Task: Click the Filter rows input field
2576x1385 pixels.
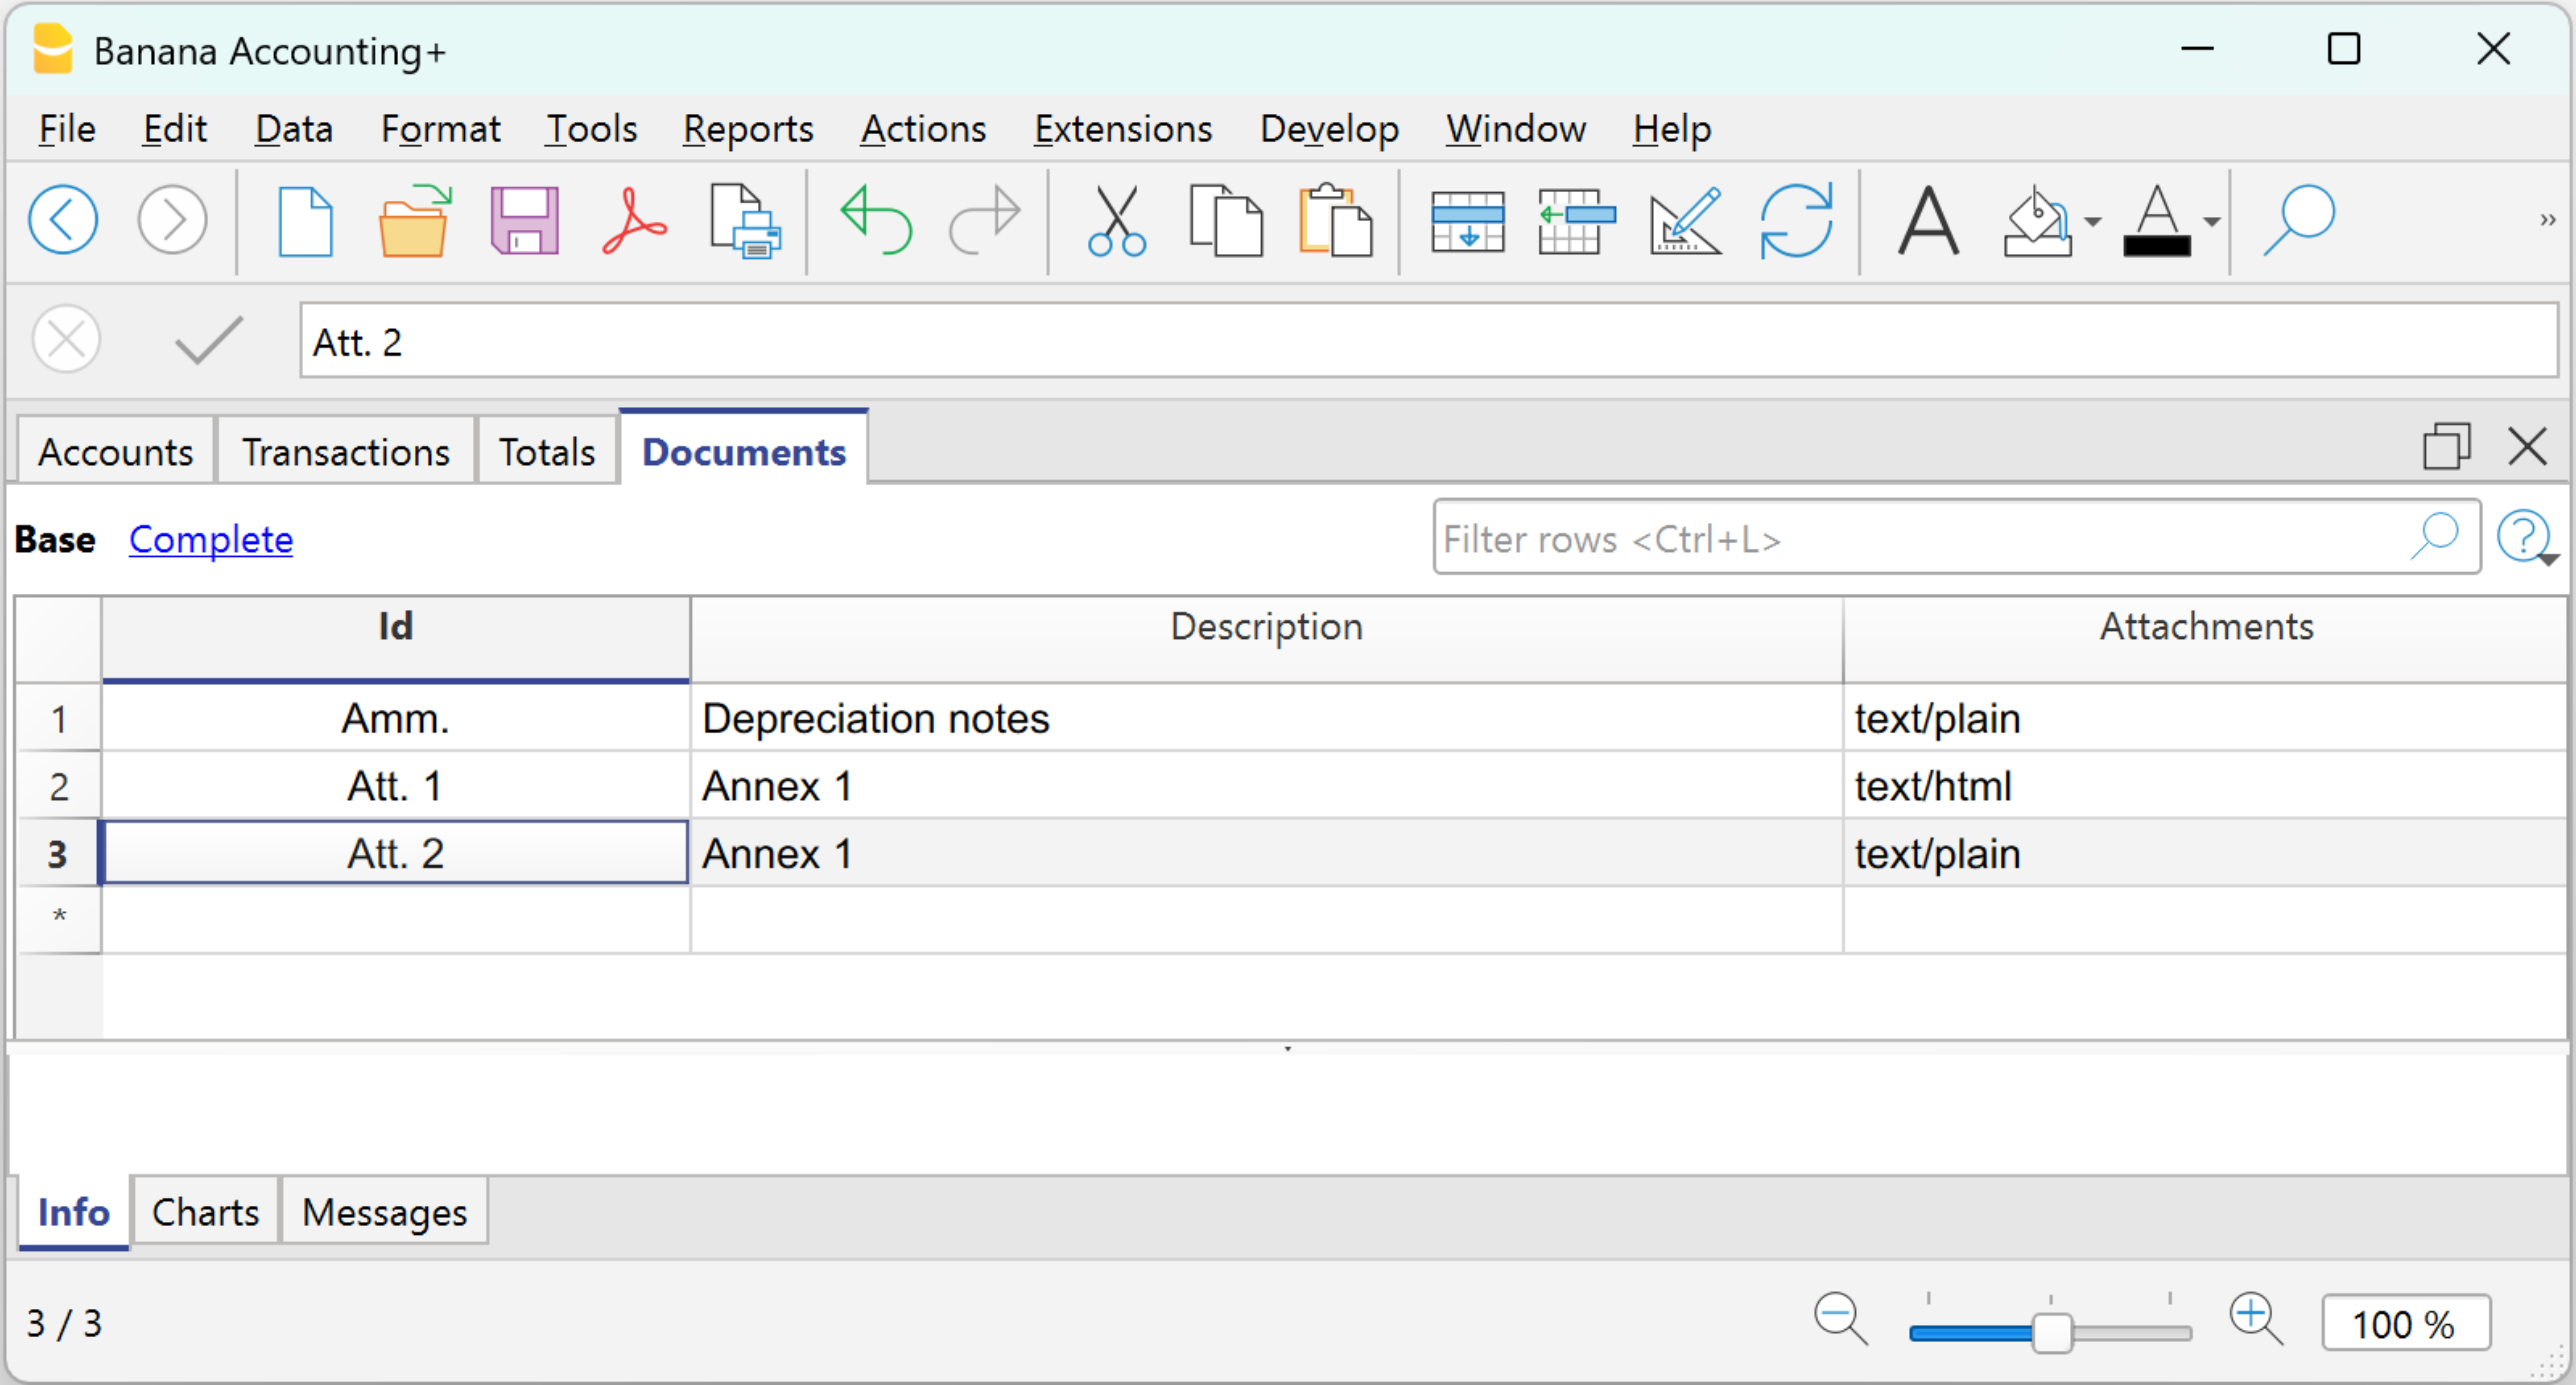Action: pos(1920,540)
